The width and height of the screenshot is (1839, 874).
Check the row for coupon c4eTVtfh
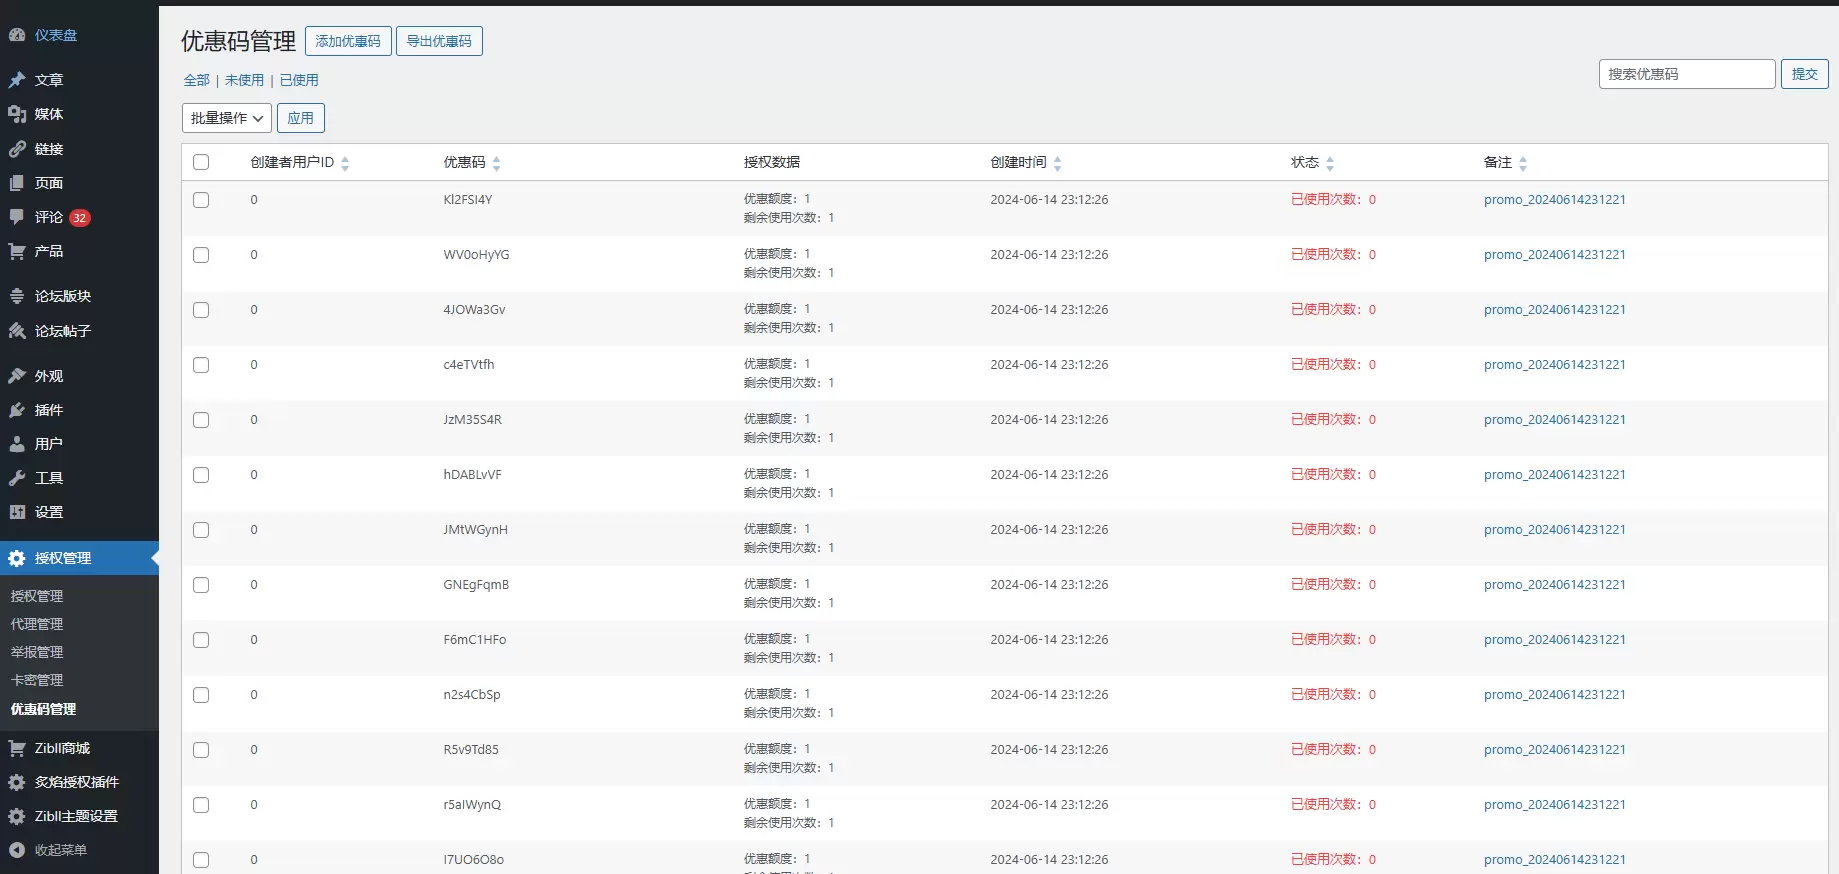point(201,365)
